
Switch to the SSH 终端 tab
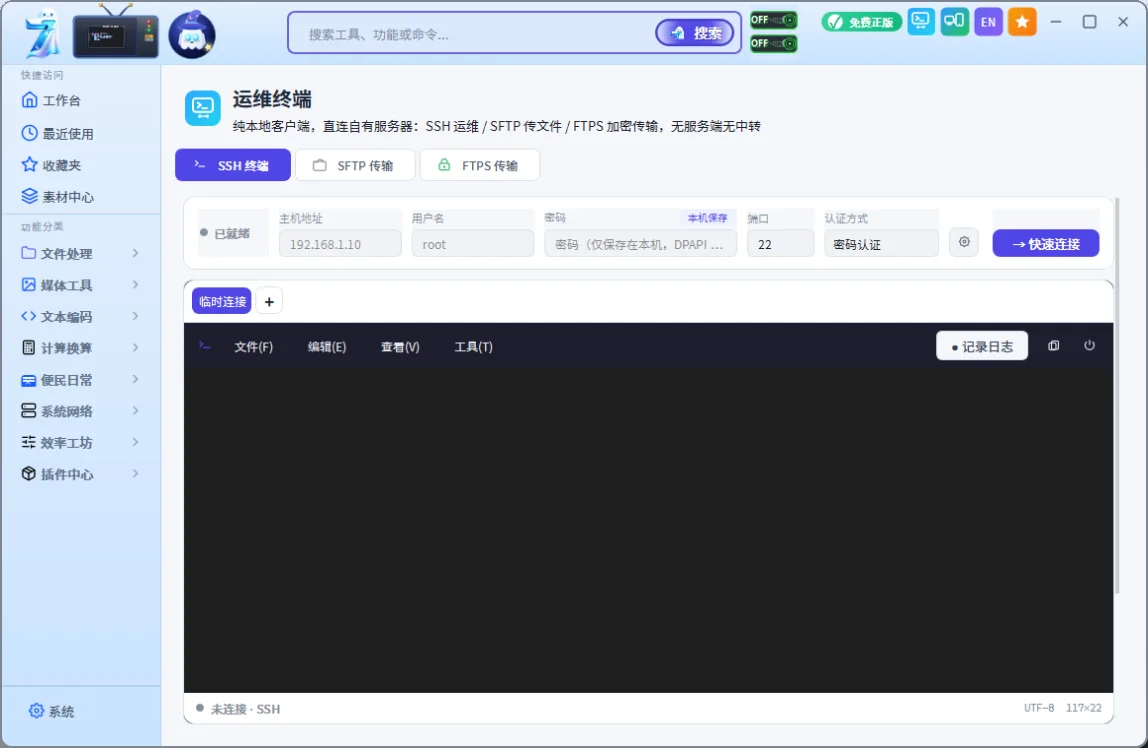(x=233, y=165)
